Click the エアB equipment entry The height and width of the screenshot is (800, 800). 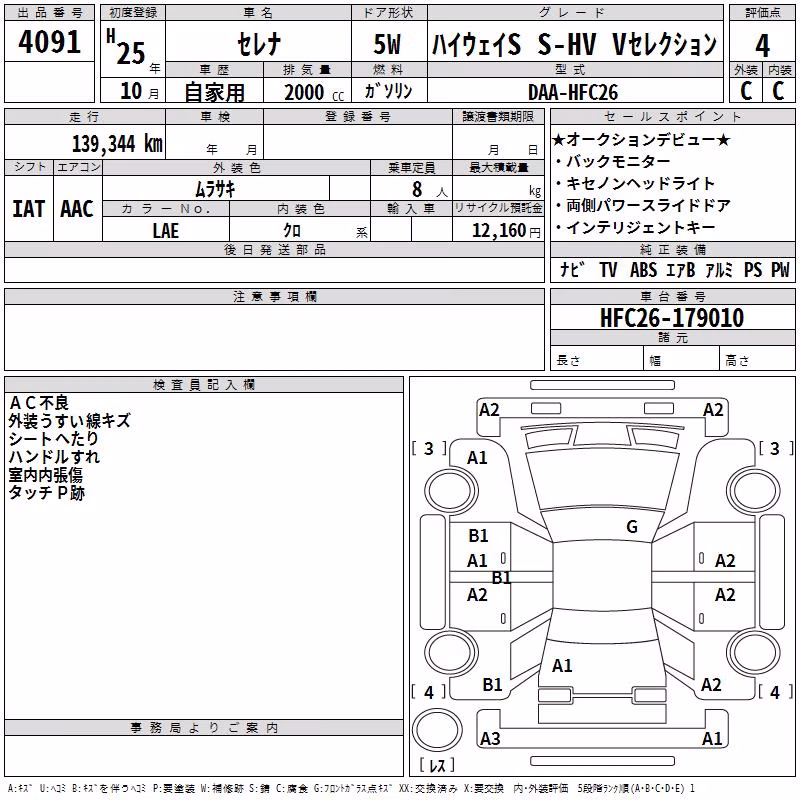[681, 270]
